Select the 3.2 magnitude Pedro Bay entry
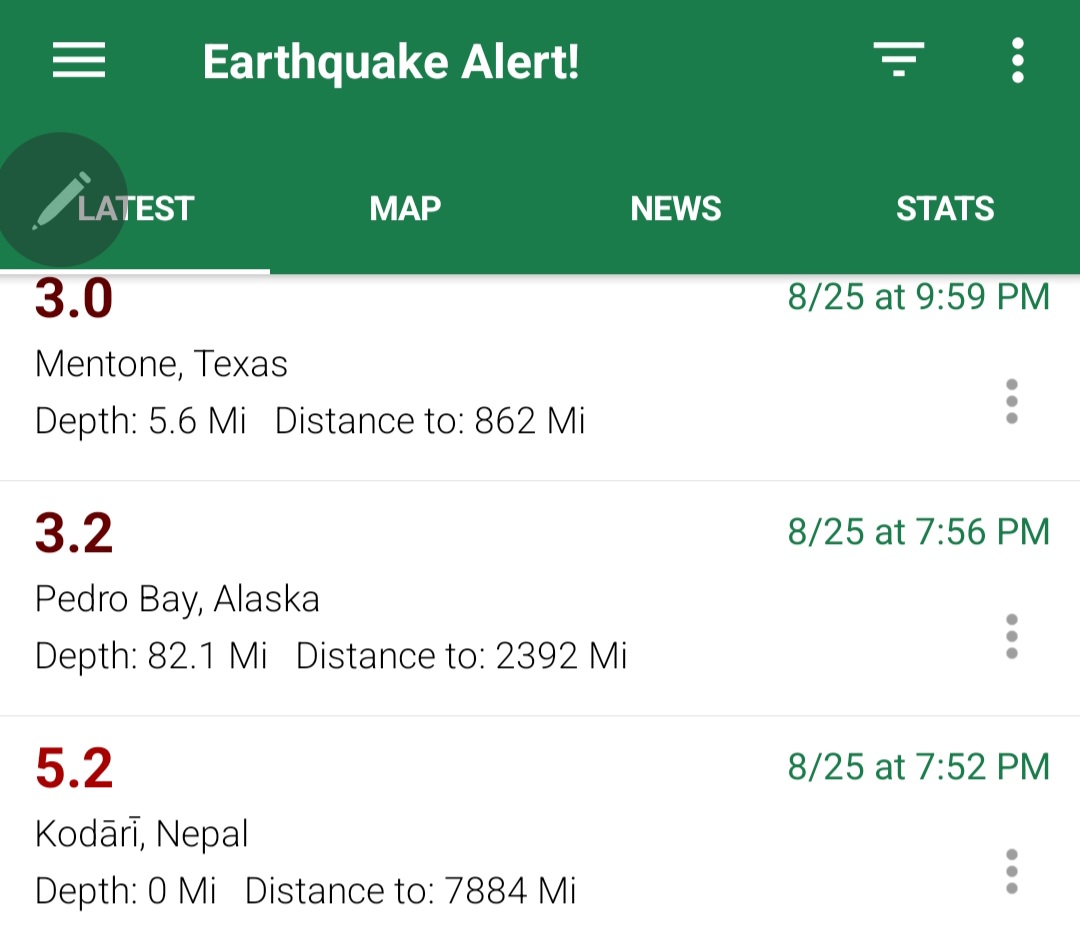This screenshot has width=1080, height=949. [540, 598]
